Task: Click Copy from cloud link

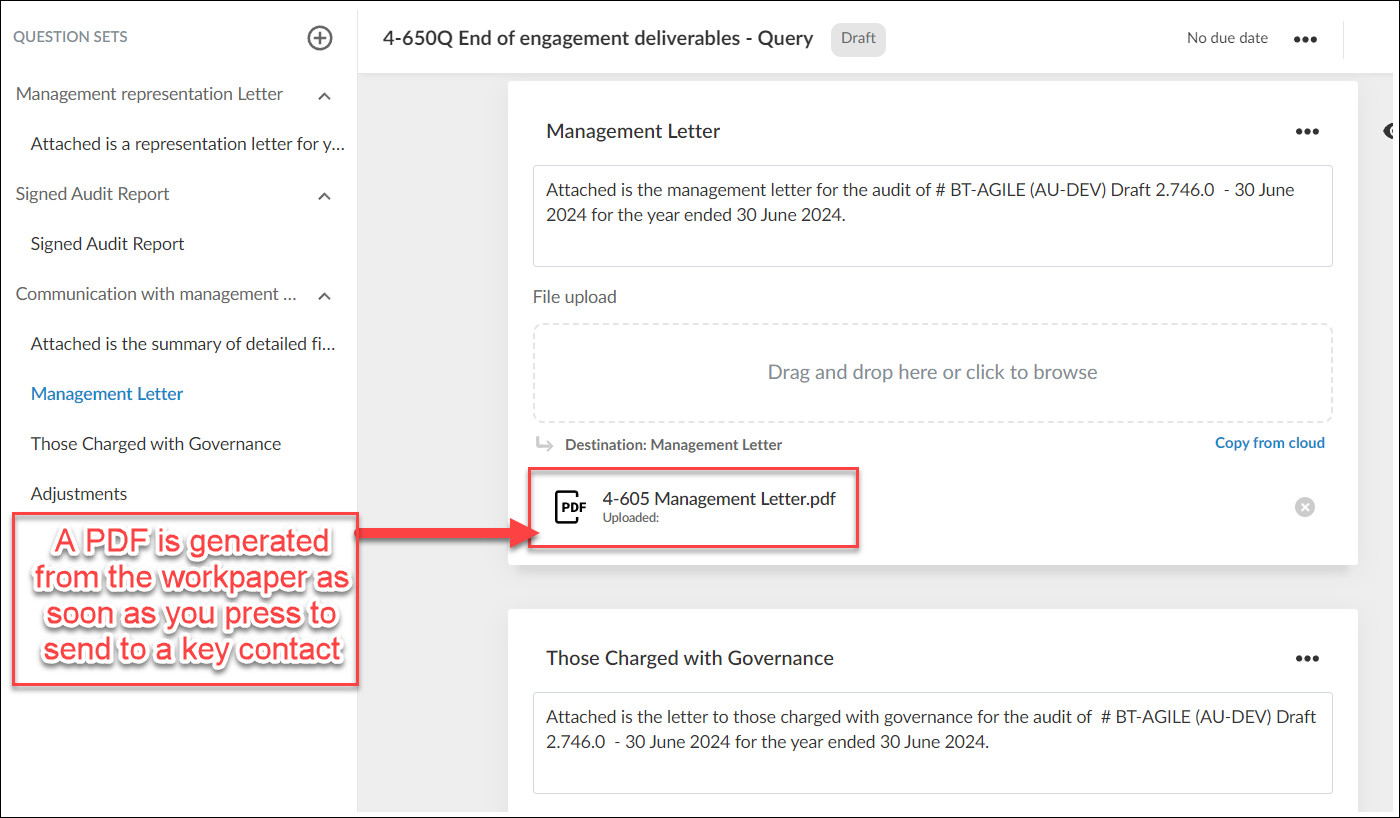Action: [x=1270, y=443]
